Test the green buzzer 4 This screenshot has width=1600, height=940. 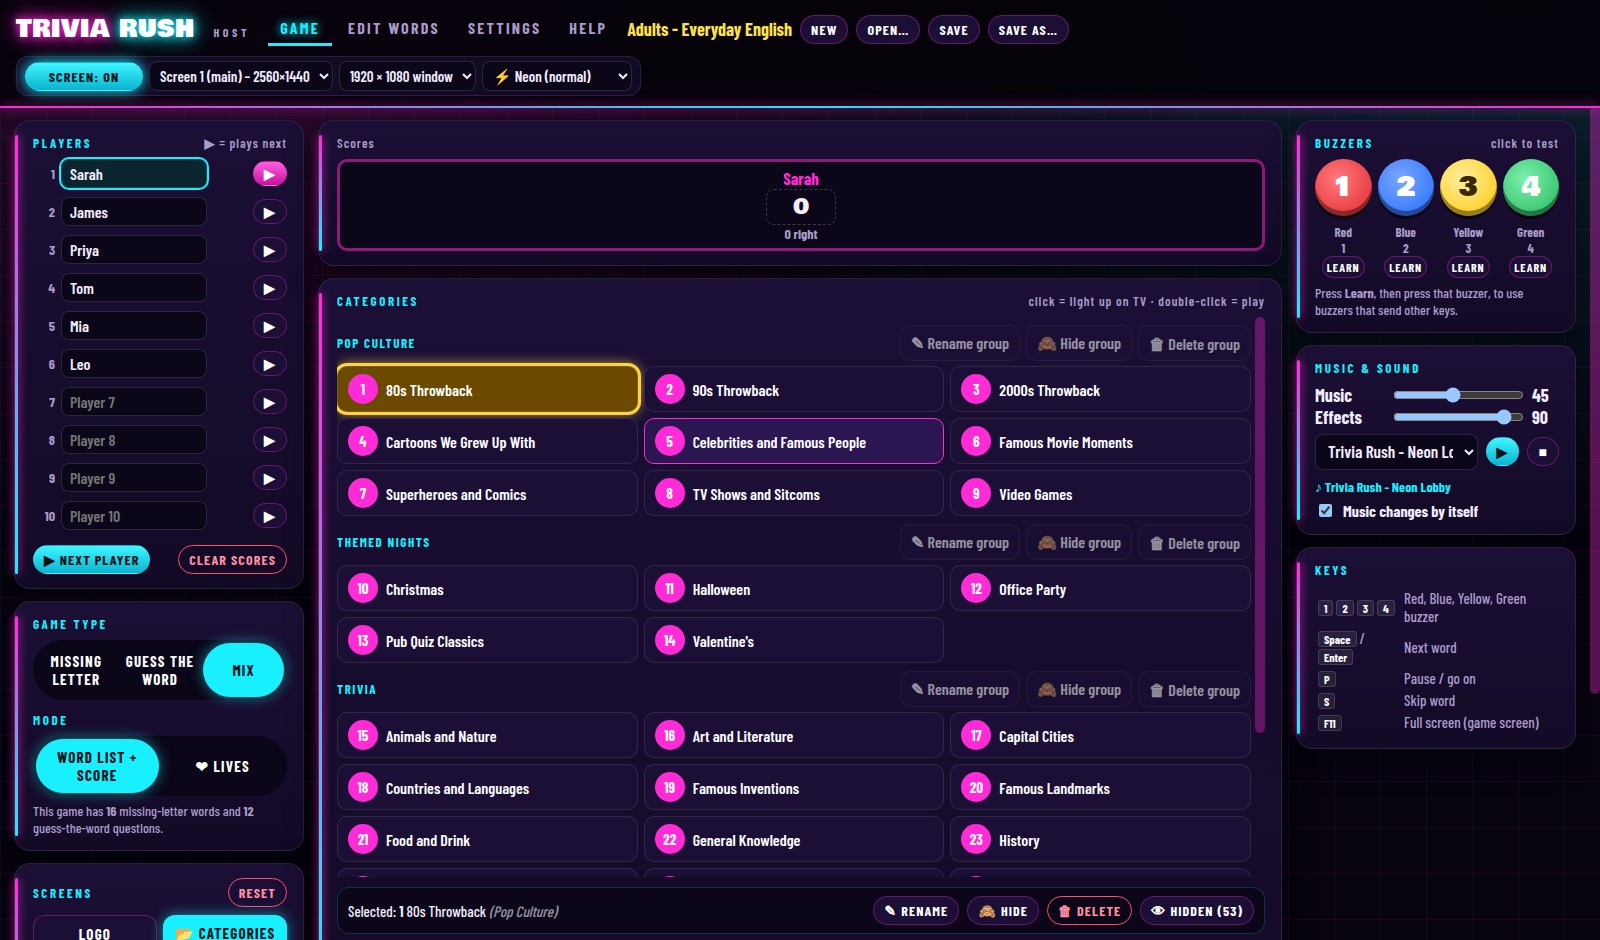(x=1530, y=187)
